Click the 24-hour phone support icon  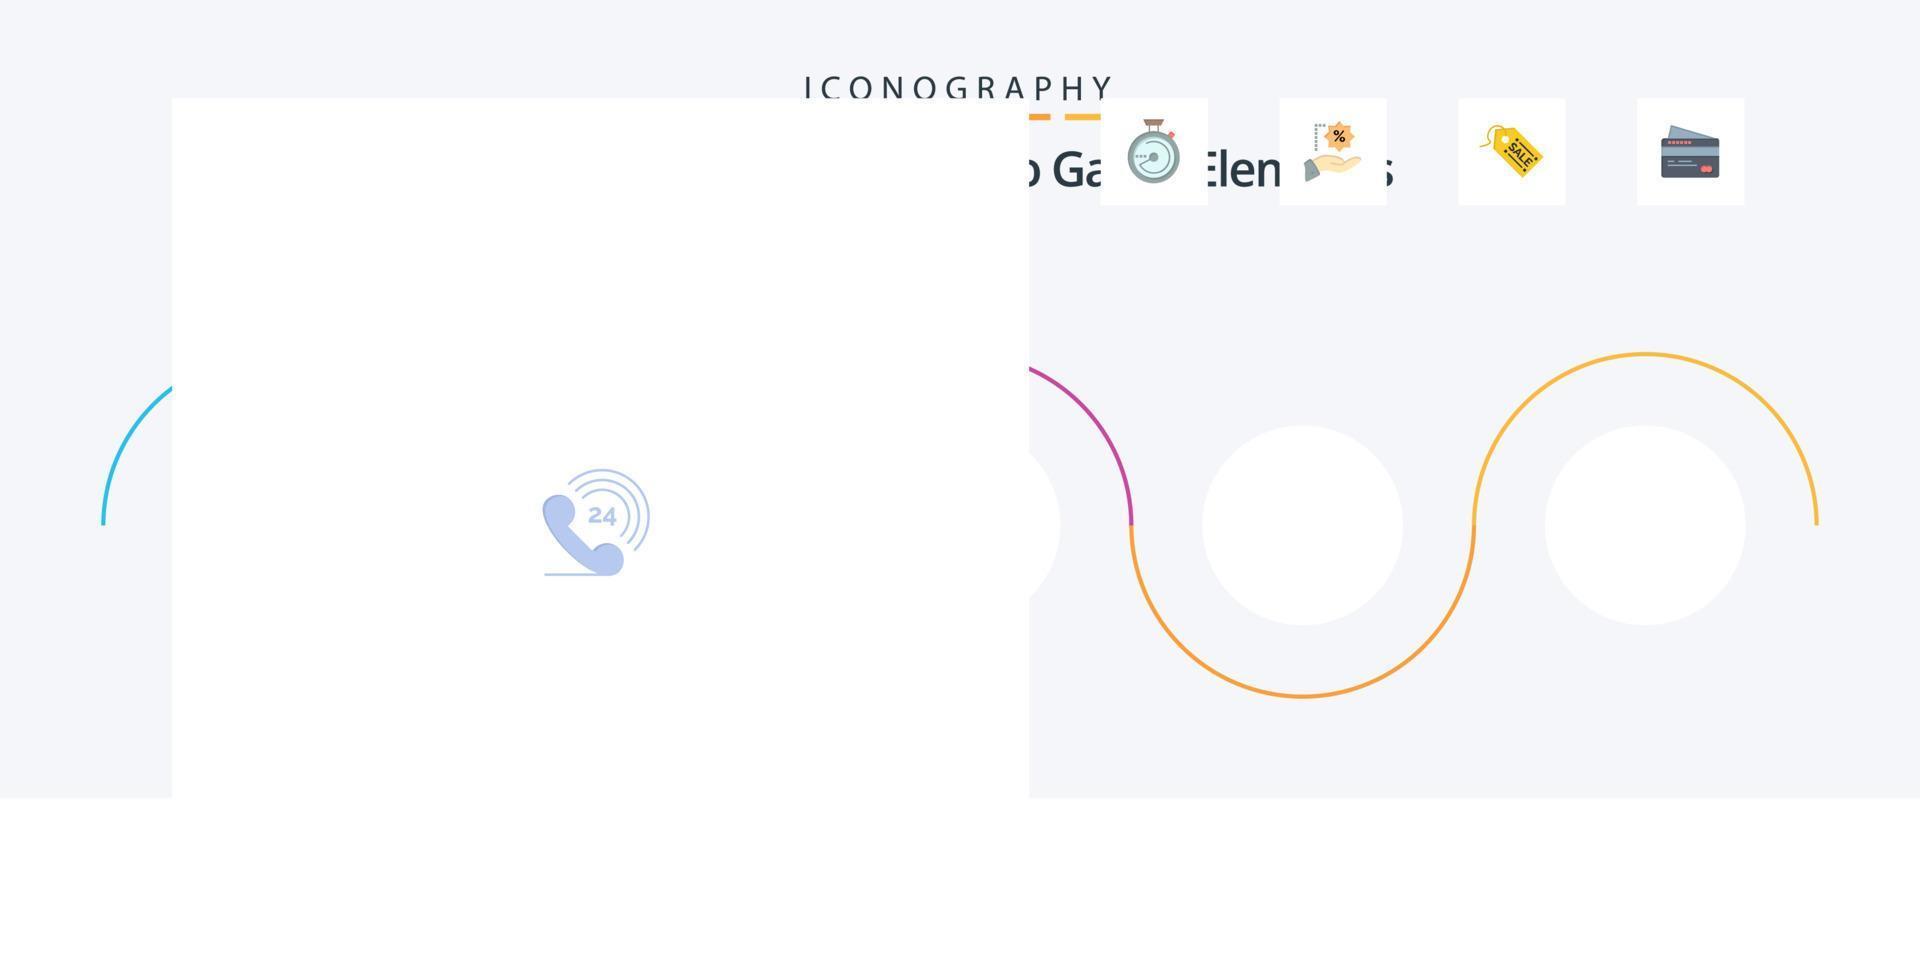click(x=596, y=522)
